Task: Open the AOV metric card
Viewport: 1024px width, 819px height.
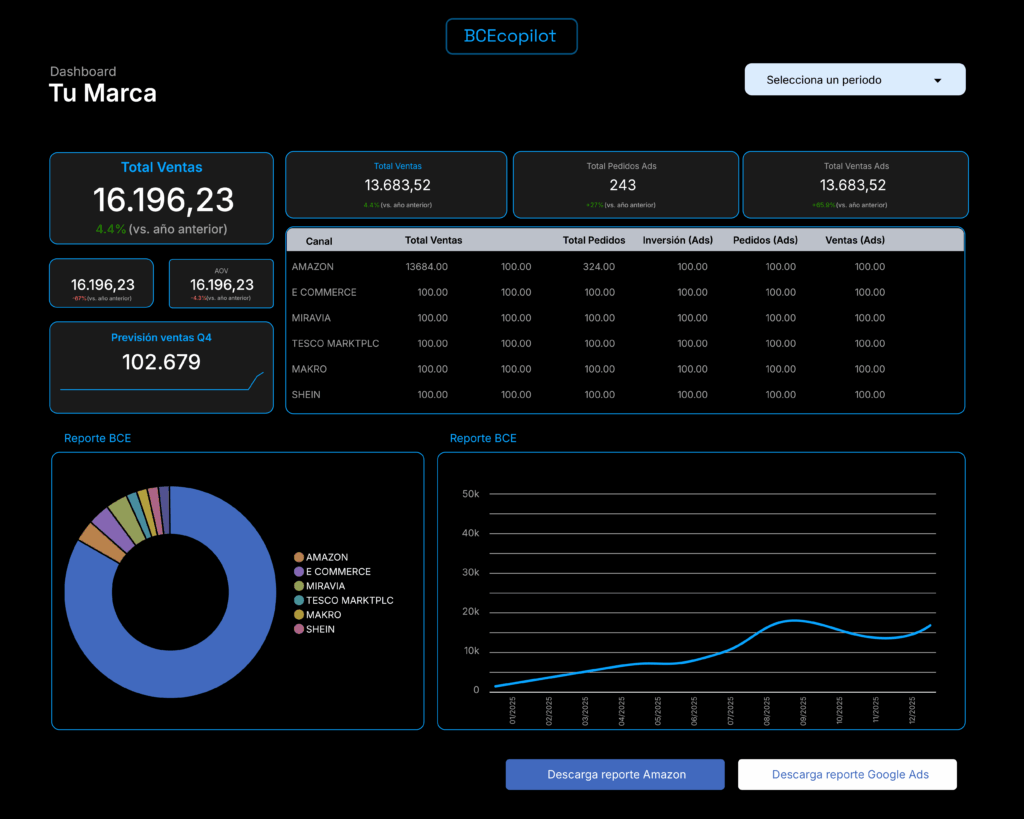Action: [x=221, y=283]
